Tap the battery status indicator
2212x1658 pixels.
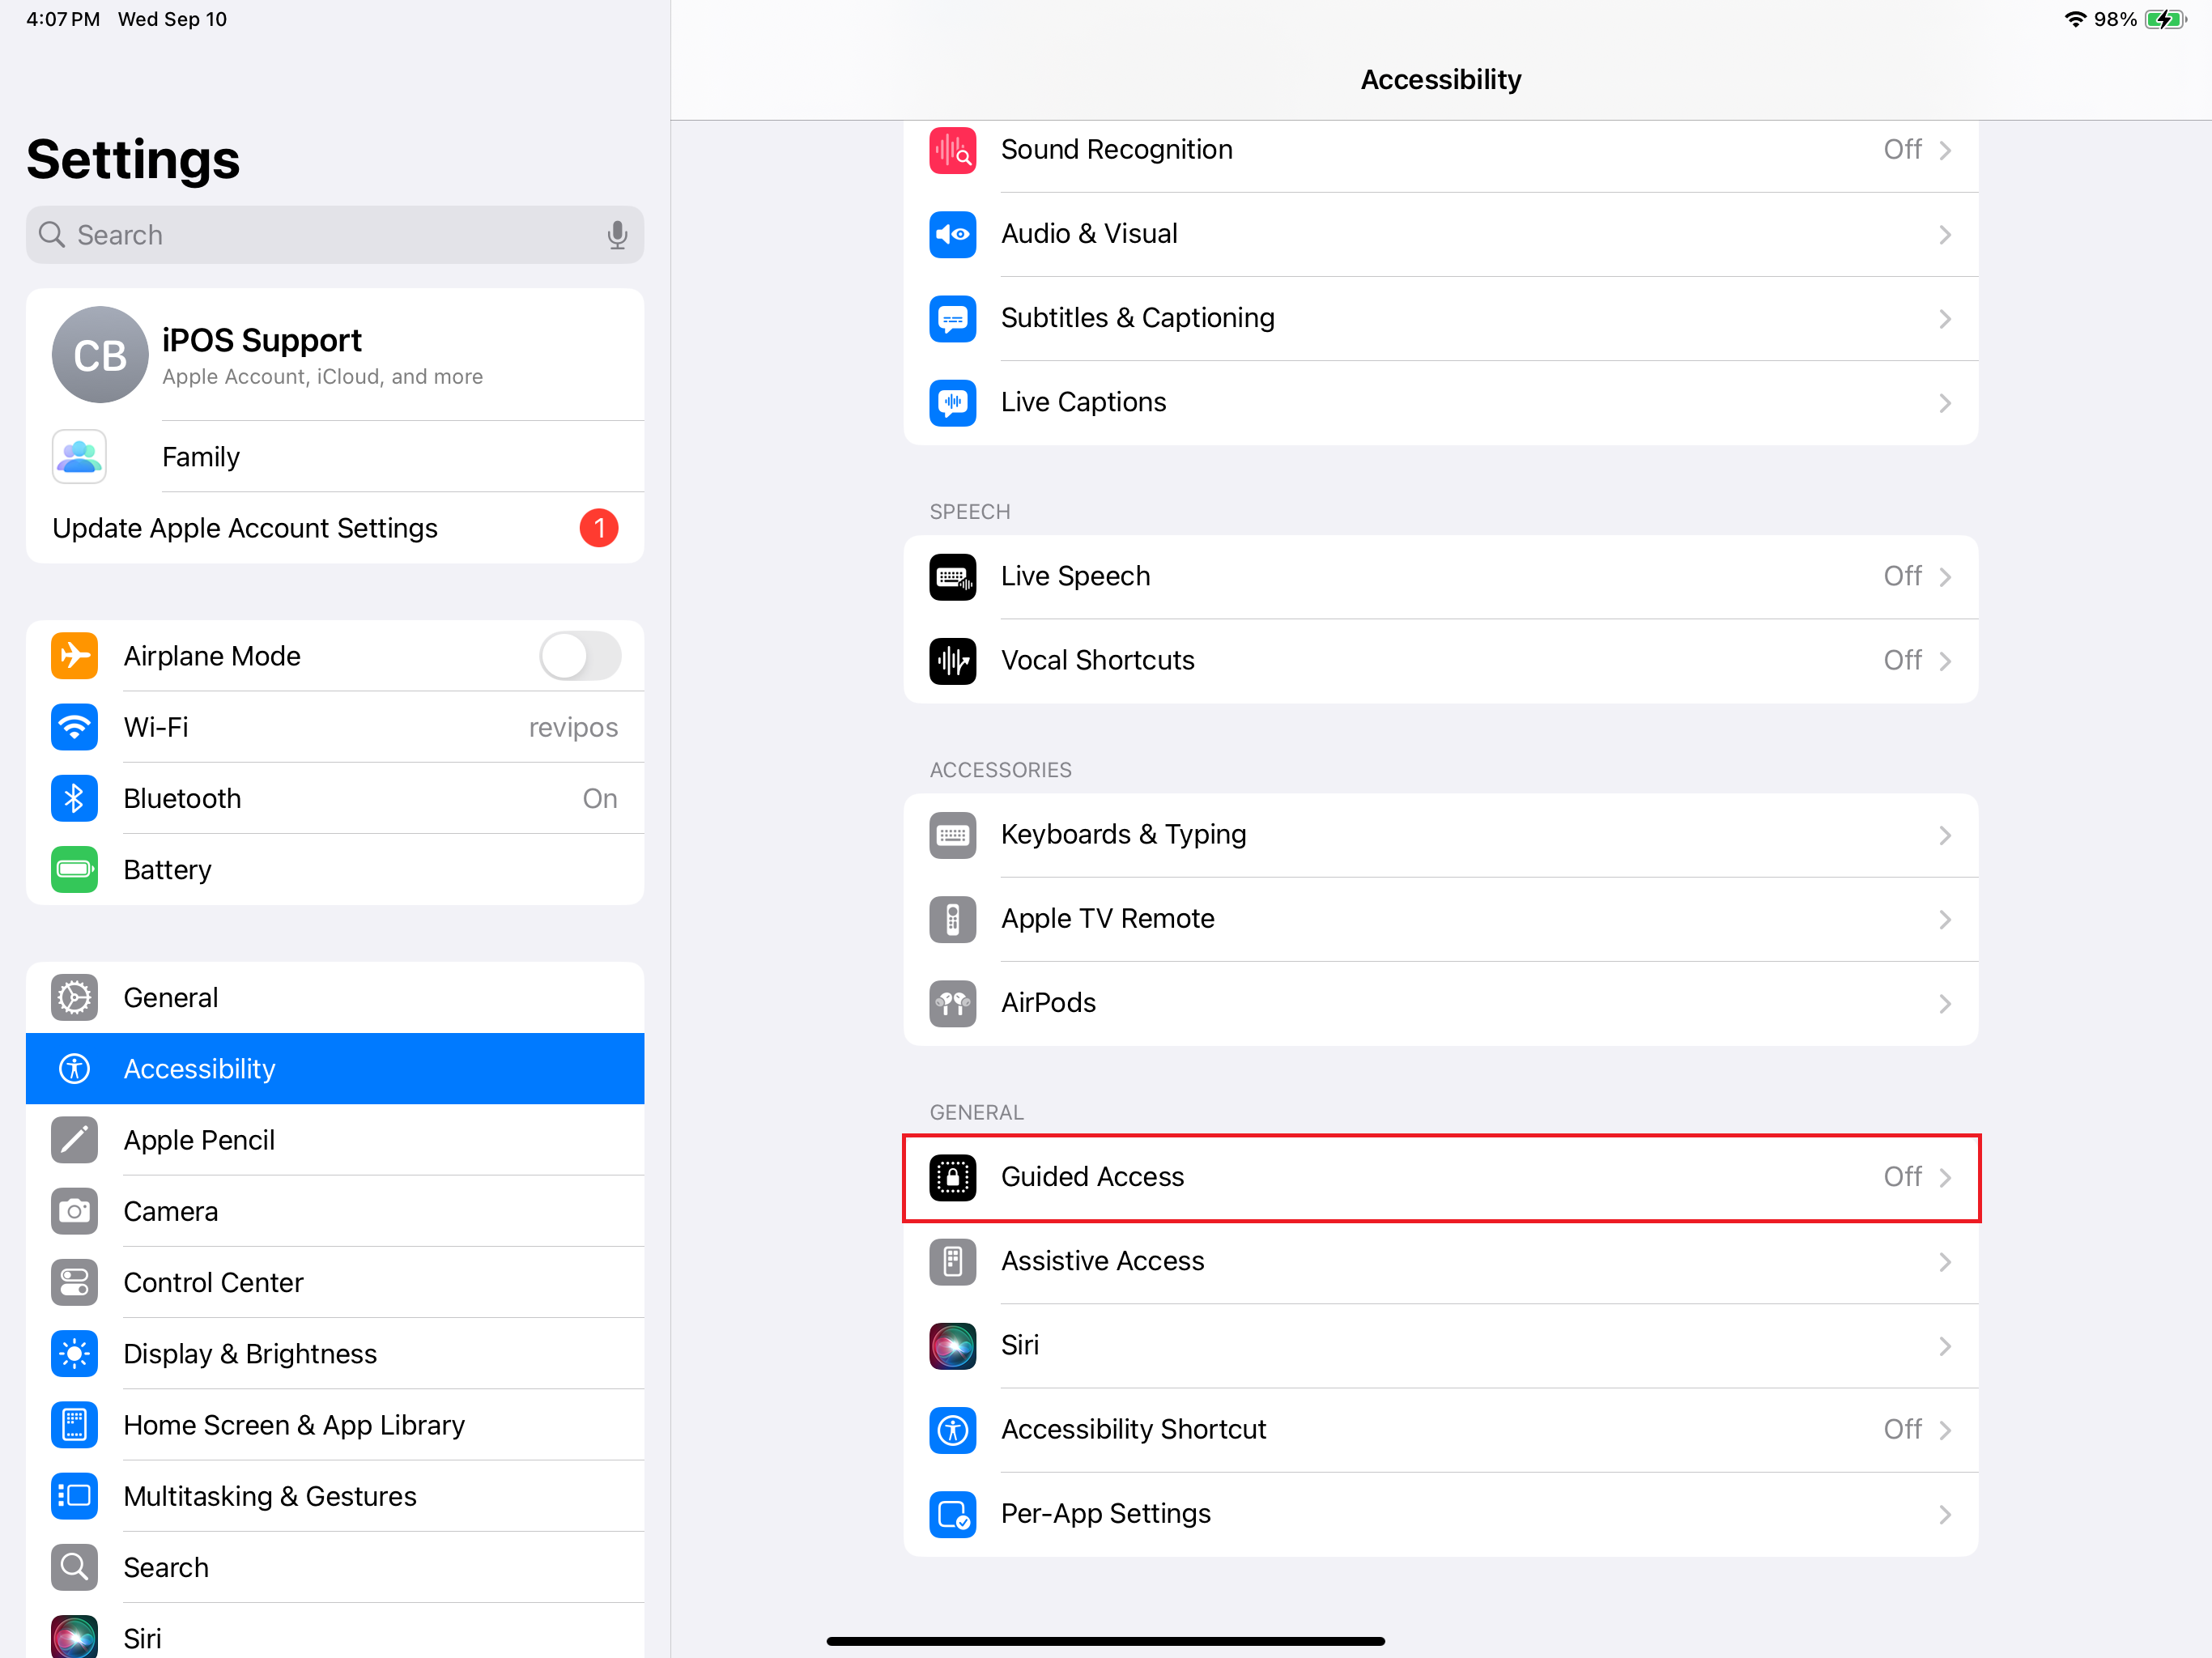[x=2166, y=19]
